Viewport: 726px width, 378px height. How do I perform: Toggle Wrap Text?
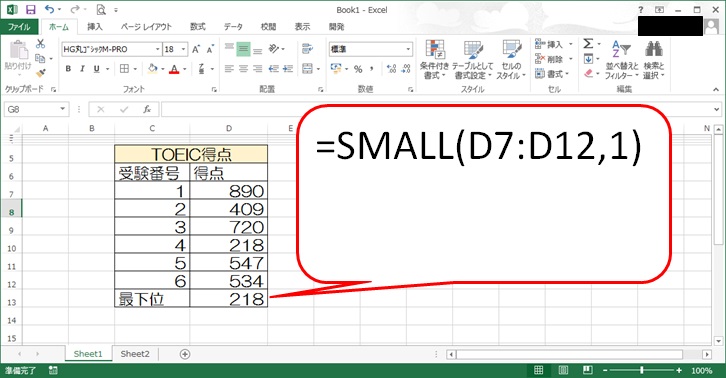click(x=307, y=49)
